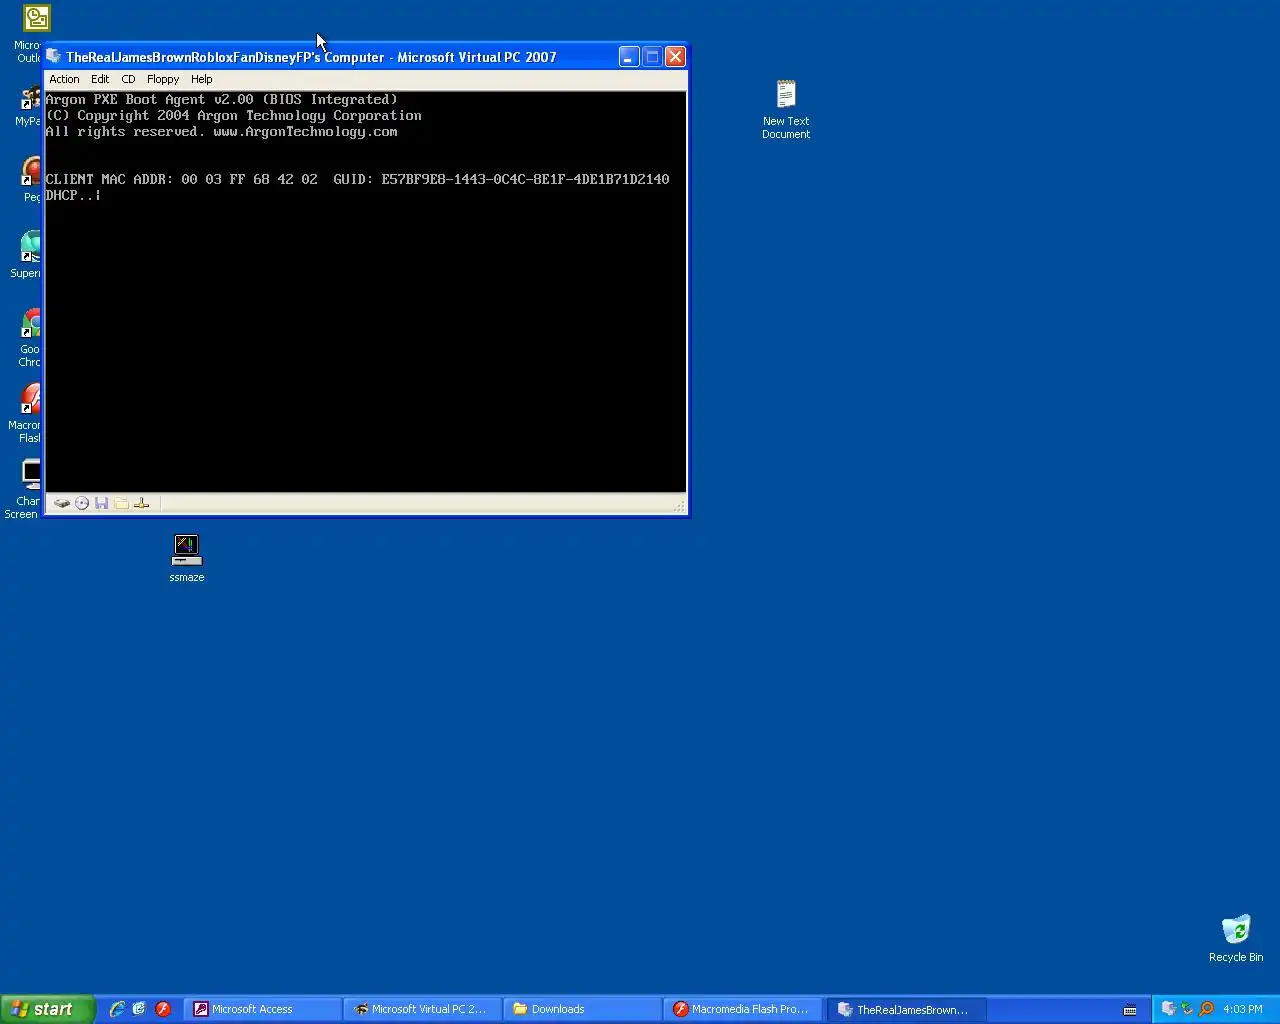Image resolution: width=1280 pixels, height=1024 pixels.
Task: Click the Virtual PC tray icon
Action: point(1168,1009)
